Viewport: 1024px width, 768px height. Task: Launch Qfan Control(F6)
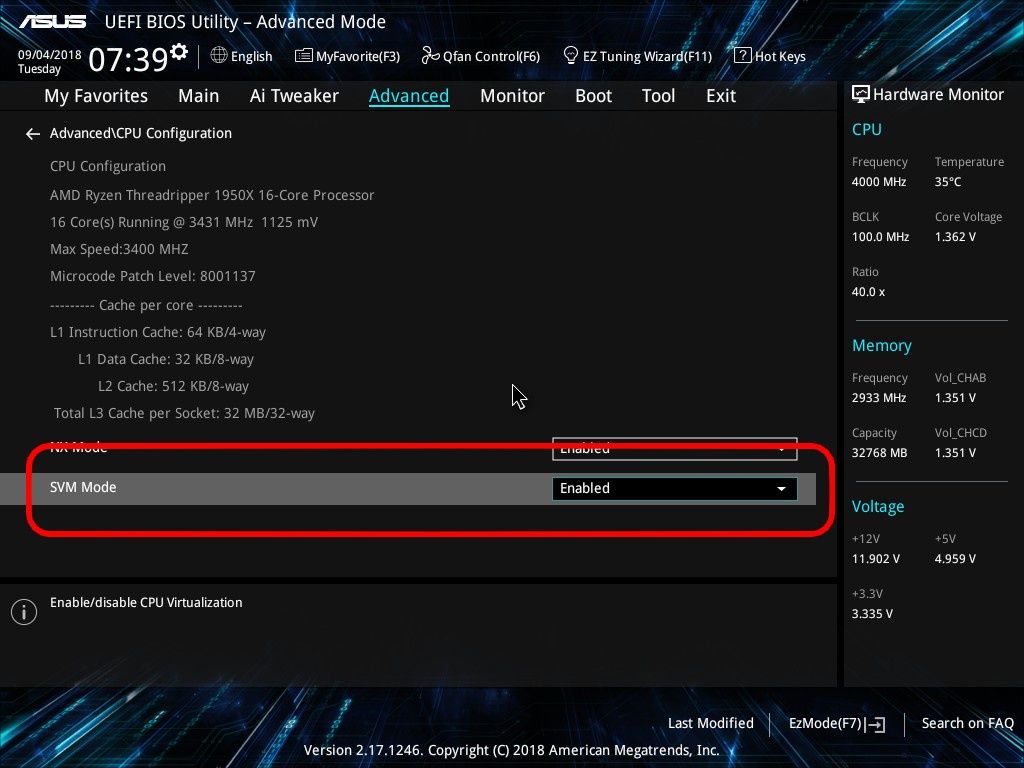(x=481, y=56)
